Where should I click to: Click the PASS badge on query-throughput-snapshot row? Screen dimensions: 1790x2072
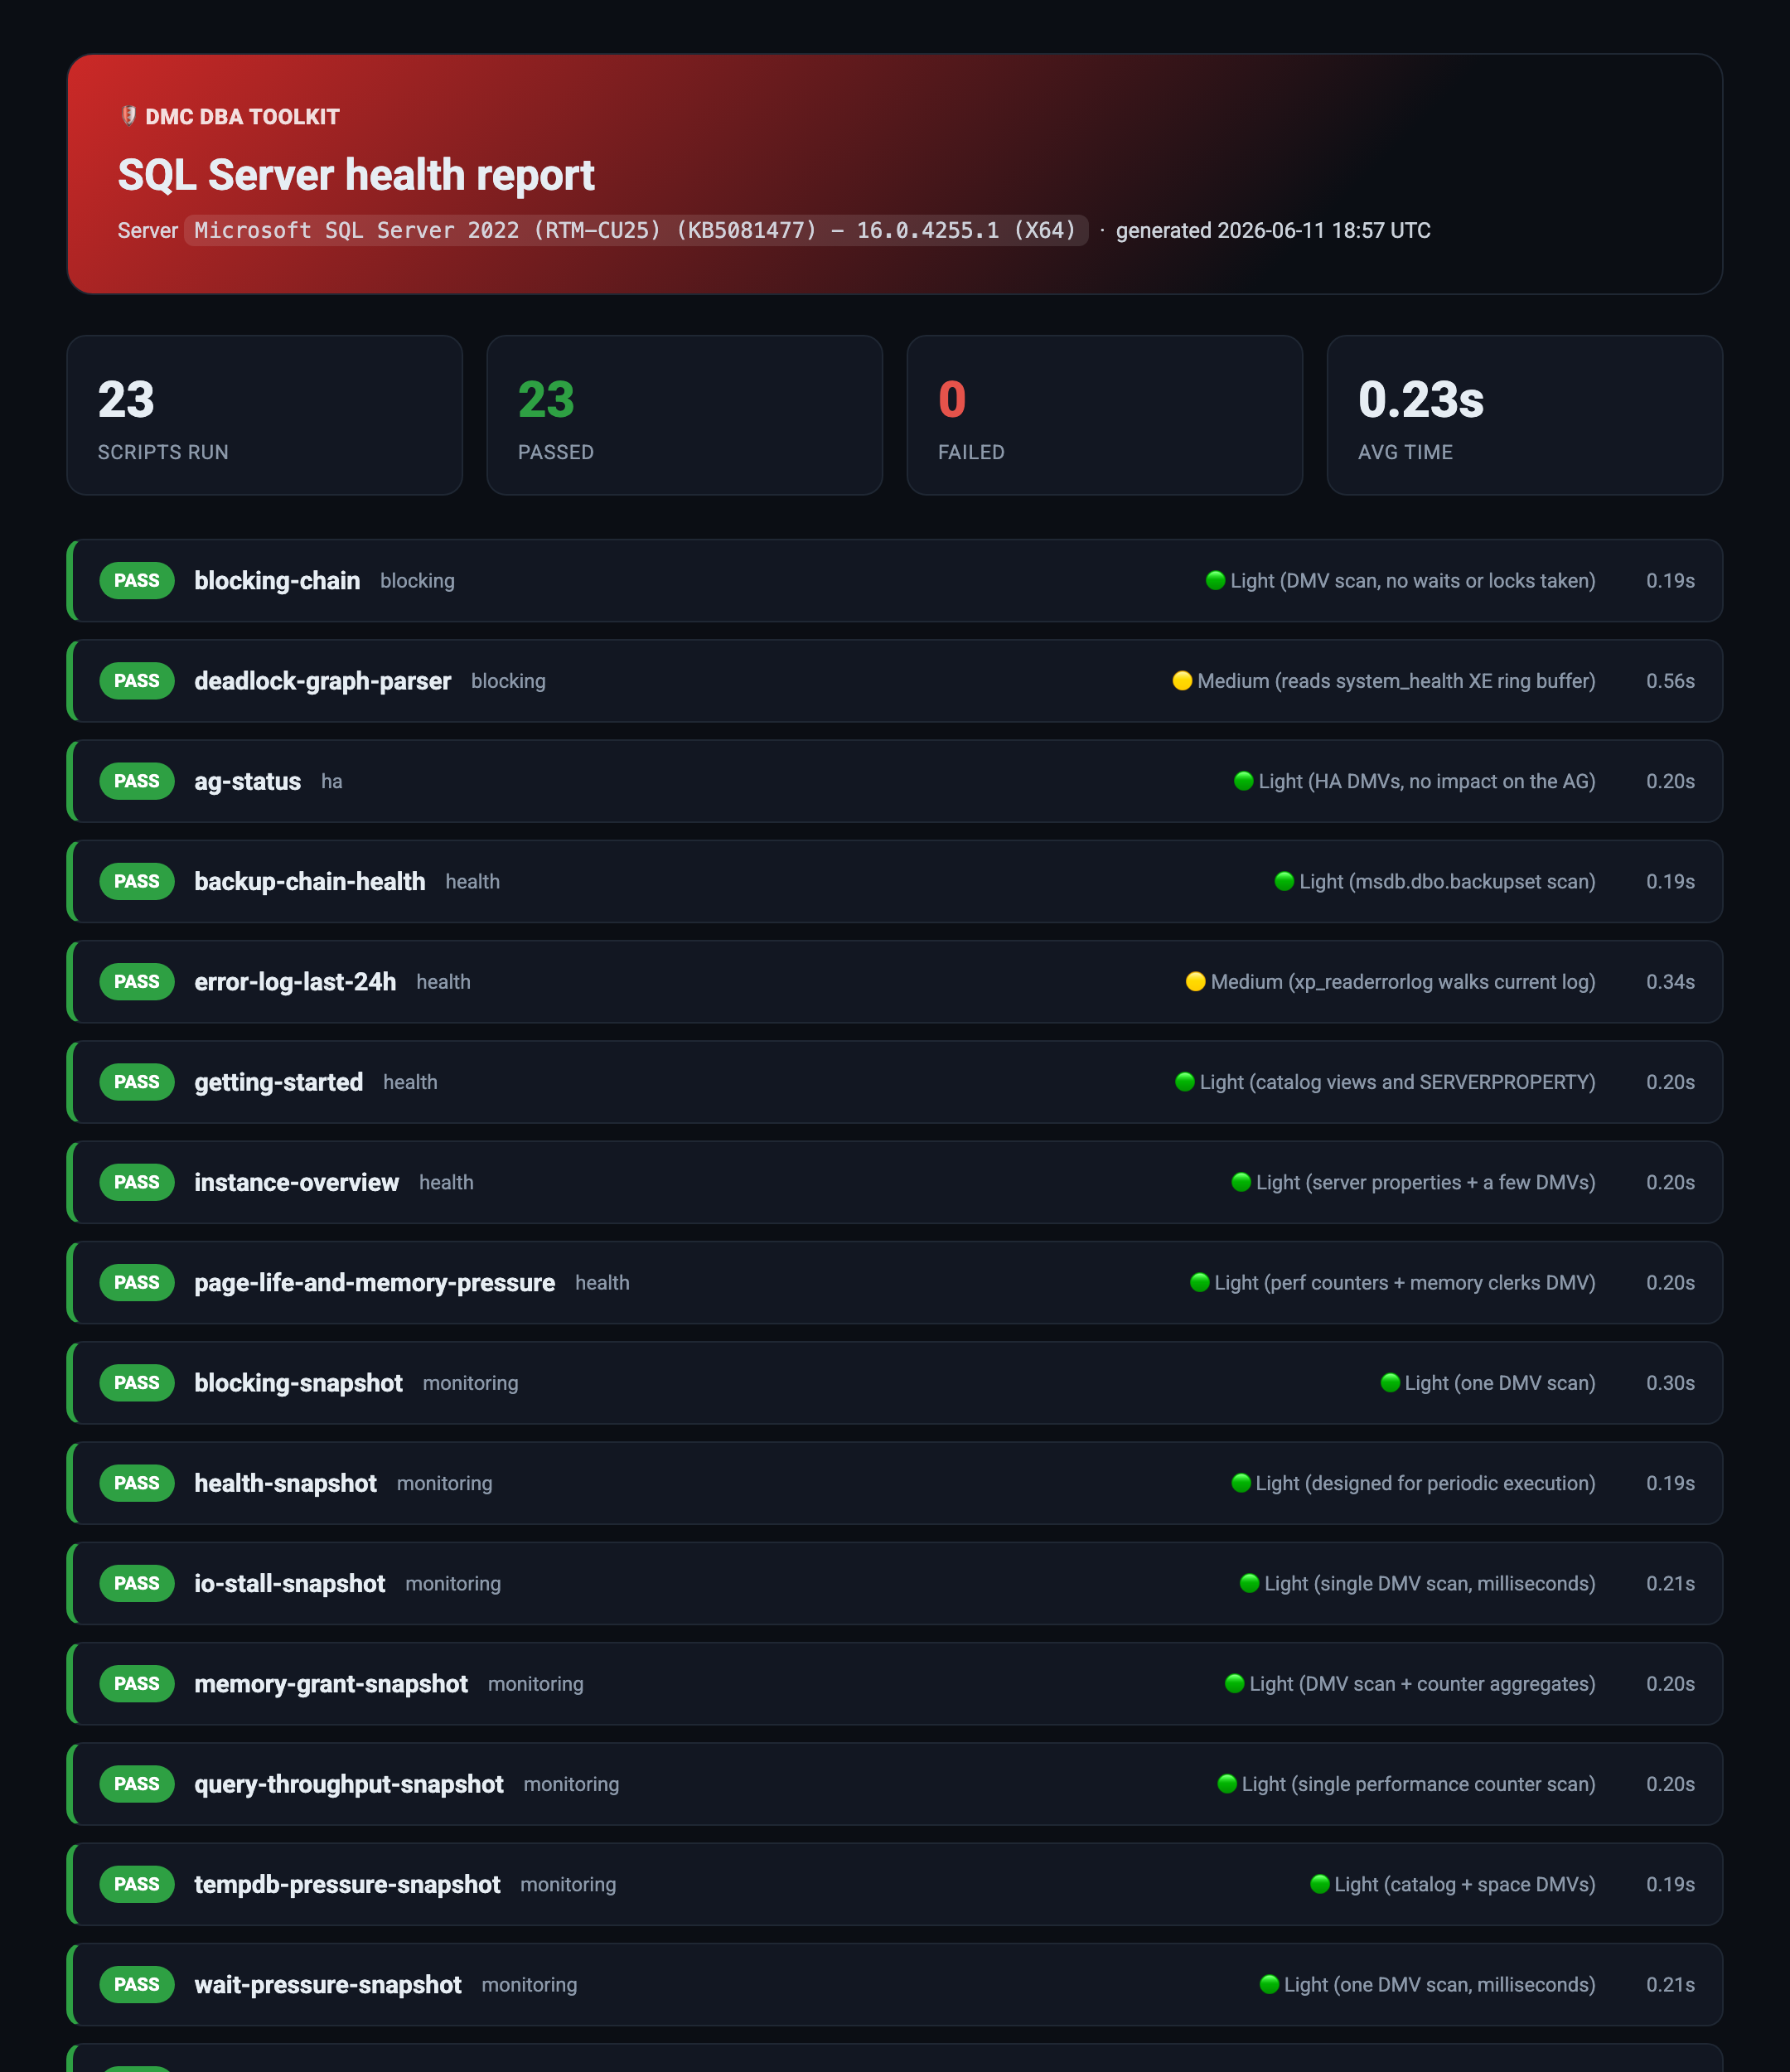137,1783
